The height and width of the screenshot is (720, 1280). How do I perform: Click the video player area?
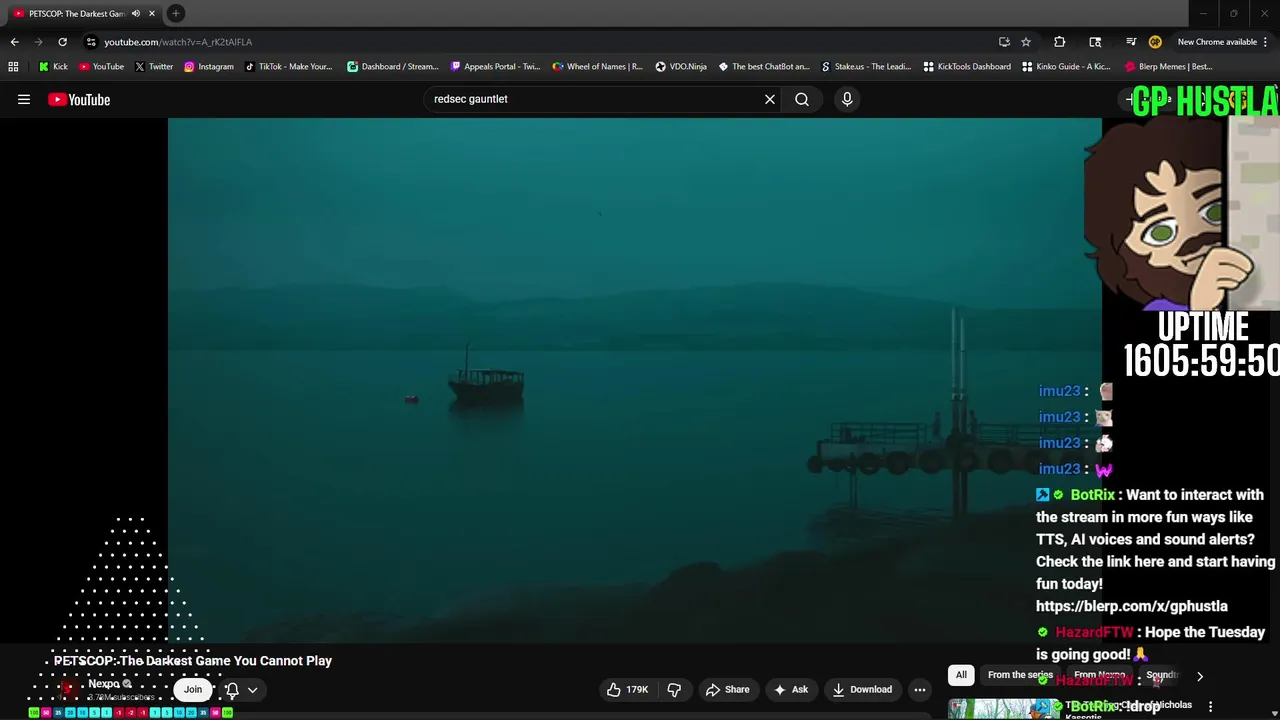[x=634, y=380]
